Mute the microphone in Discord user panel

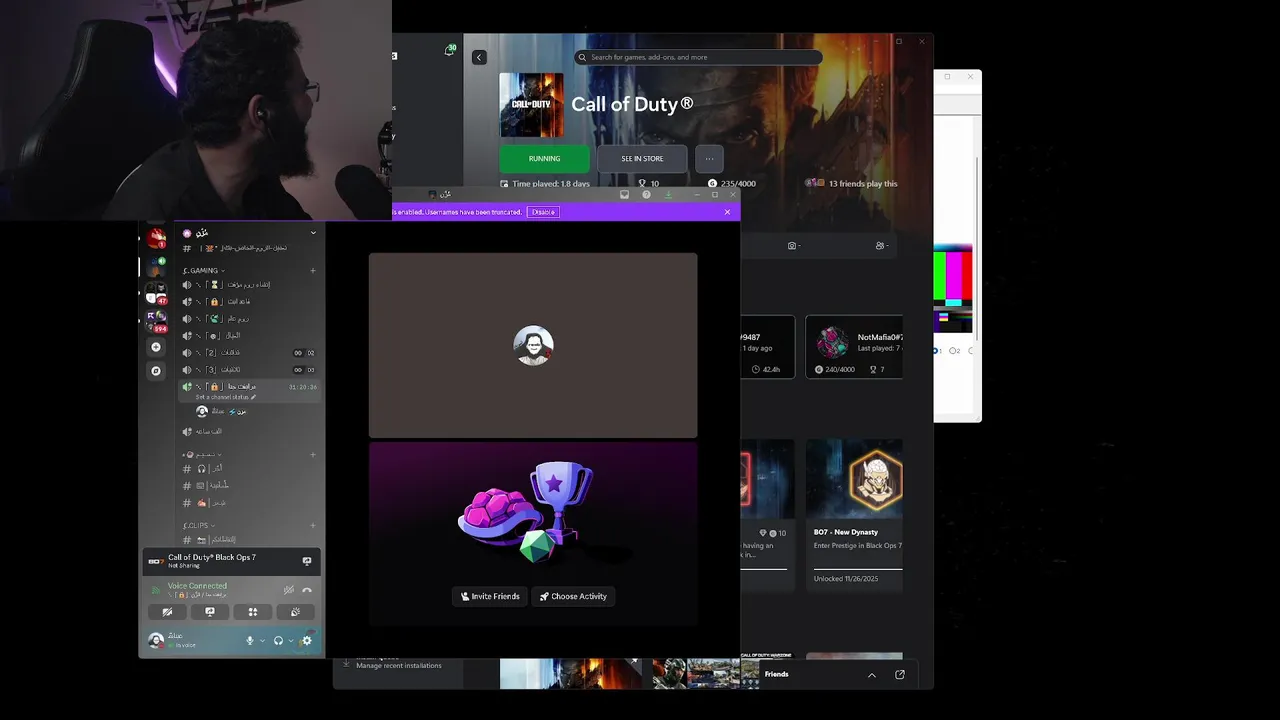click(250, 641)
